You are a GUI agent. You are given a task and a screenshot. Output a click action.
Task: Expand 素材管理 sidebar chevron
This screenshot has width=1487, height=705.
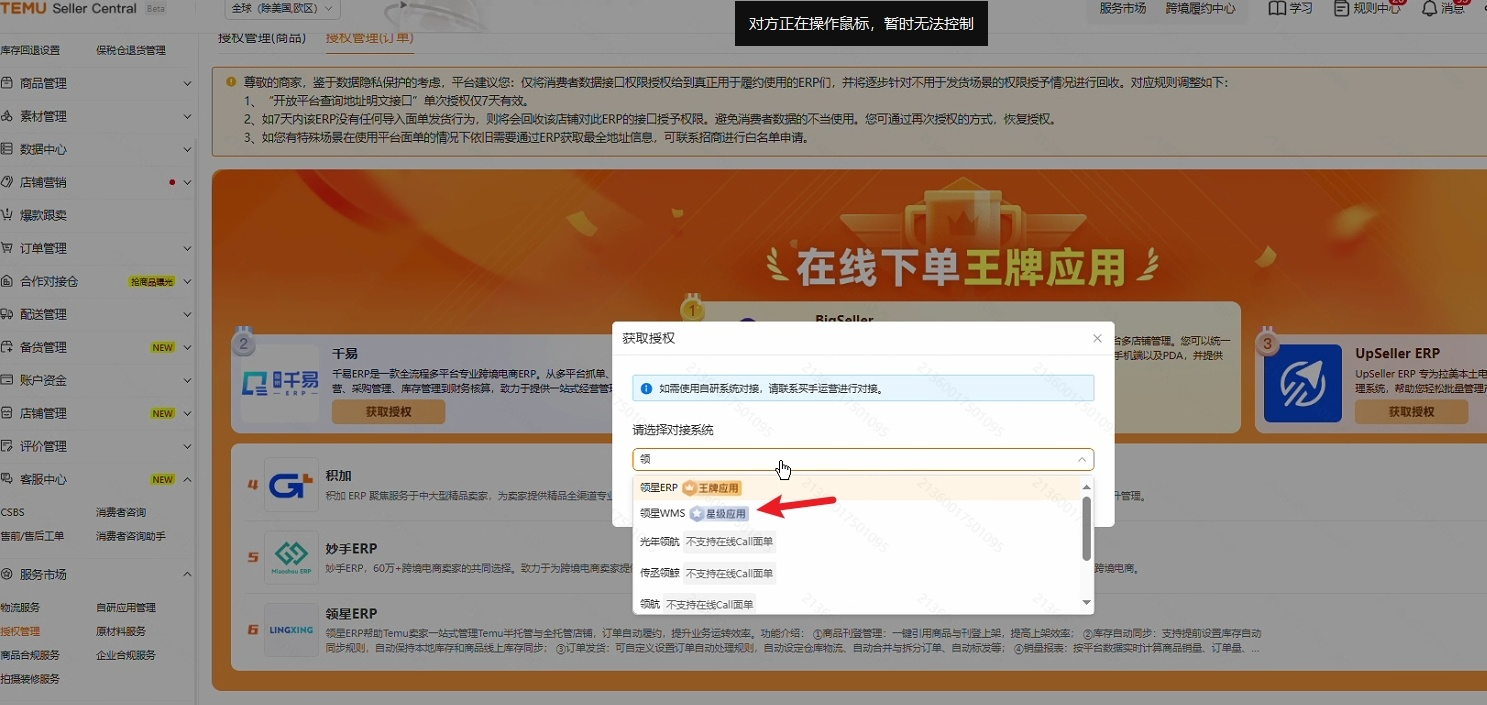tap(187, 116)
